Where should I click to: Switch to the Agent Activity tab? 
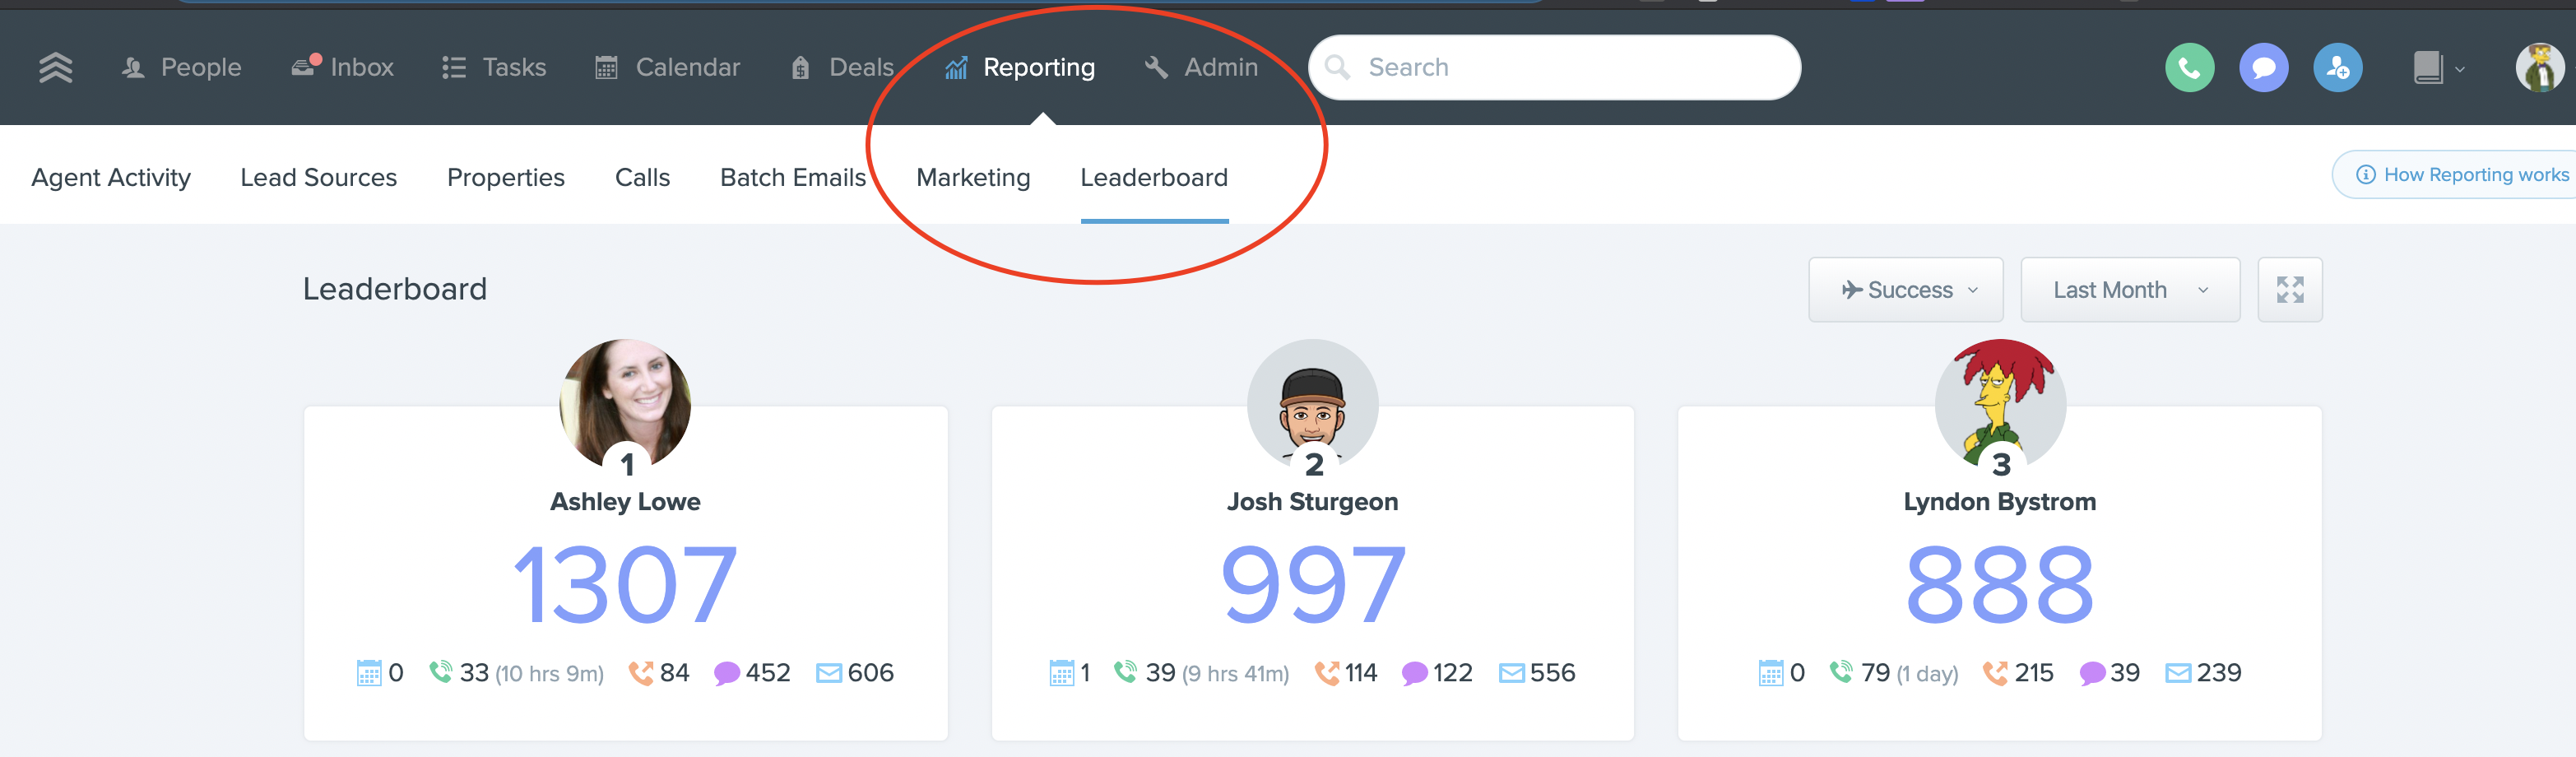coord(111,177)
